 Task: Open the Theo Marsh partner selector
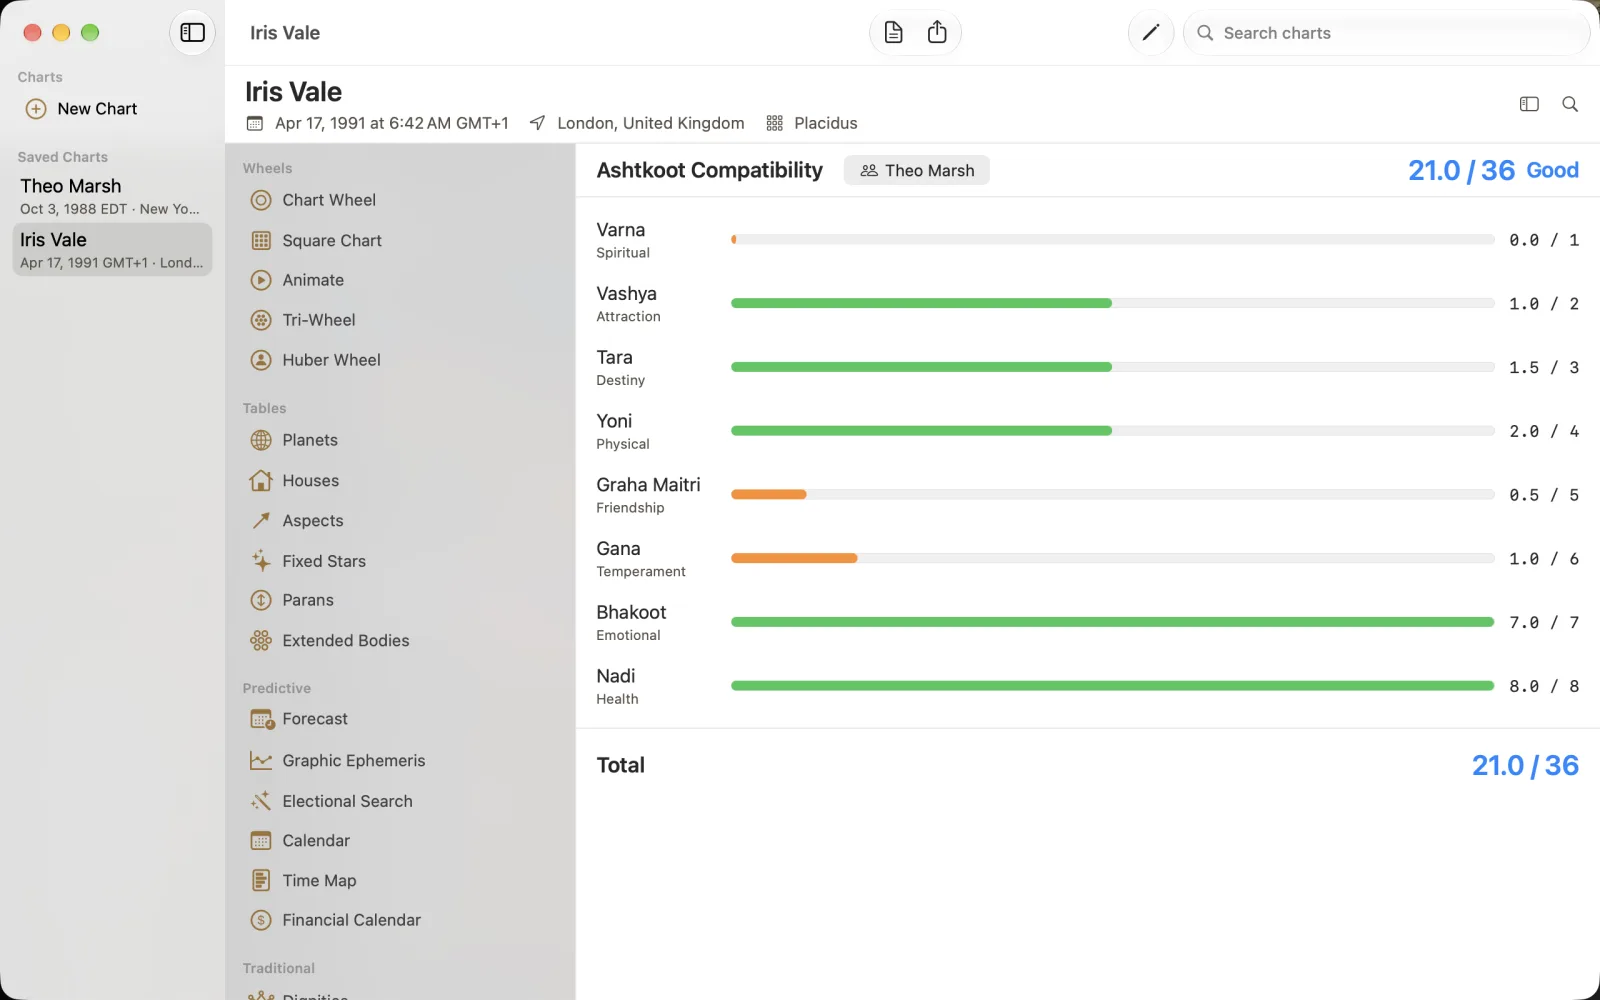[917, 171]
